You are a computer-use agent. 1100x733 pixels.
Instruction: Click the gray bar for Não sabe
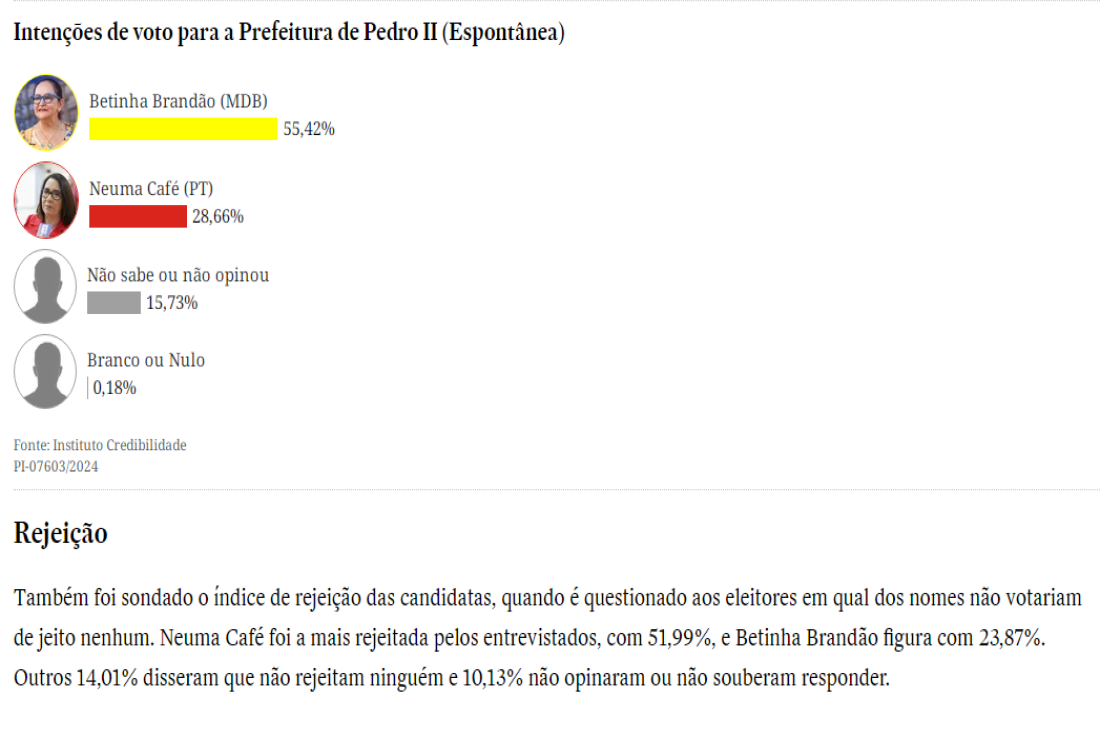(x=114, y=303)
